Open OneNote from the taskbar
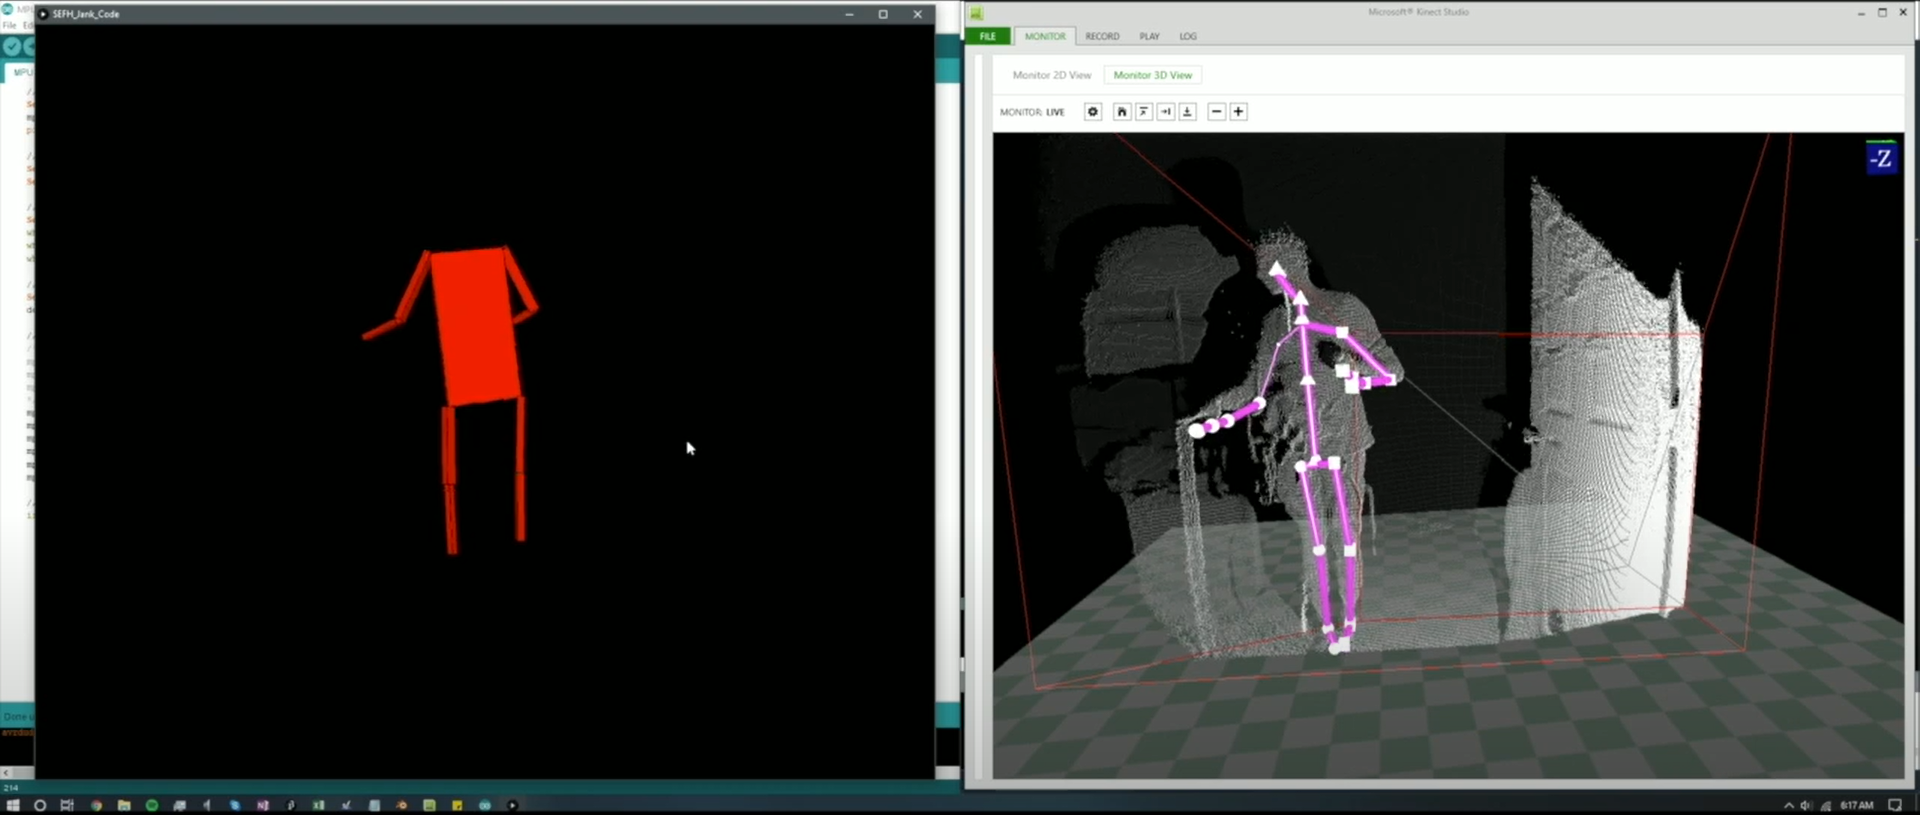Image resolution: width=1920 pixels, height=815 pixels. [x=262, y=805]
